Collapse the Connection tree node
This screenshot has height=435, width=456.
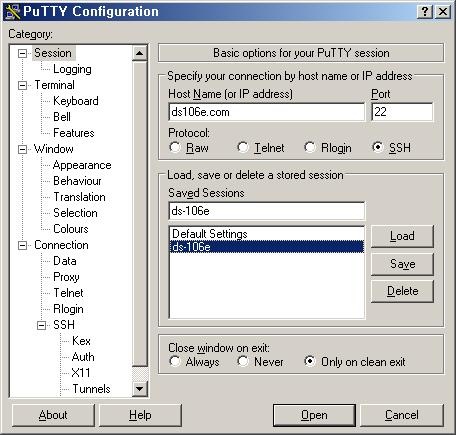pyautogui.click(x=22, y=245)
